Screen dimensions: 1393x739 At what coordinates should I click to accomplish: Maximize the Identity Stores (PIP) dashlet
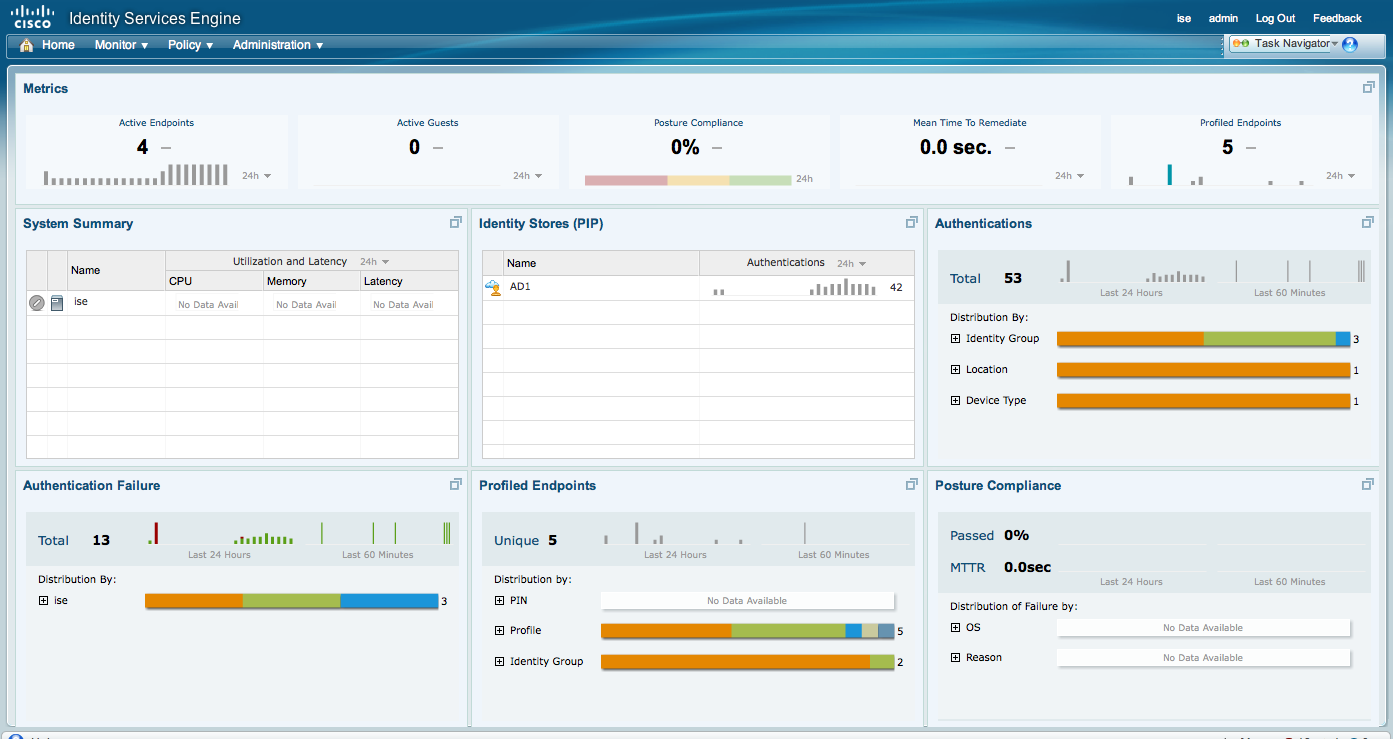point(911,222)
